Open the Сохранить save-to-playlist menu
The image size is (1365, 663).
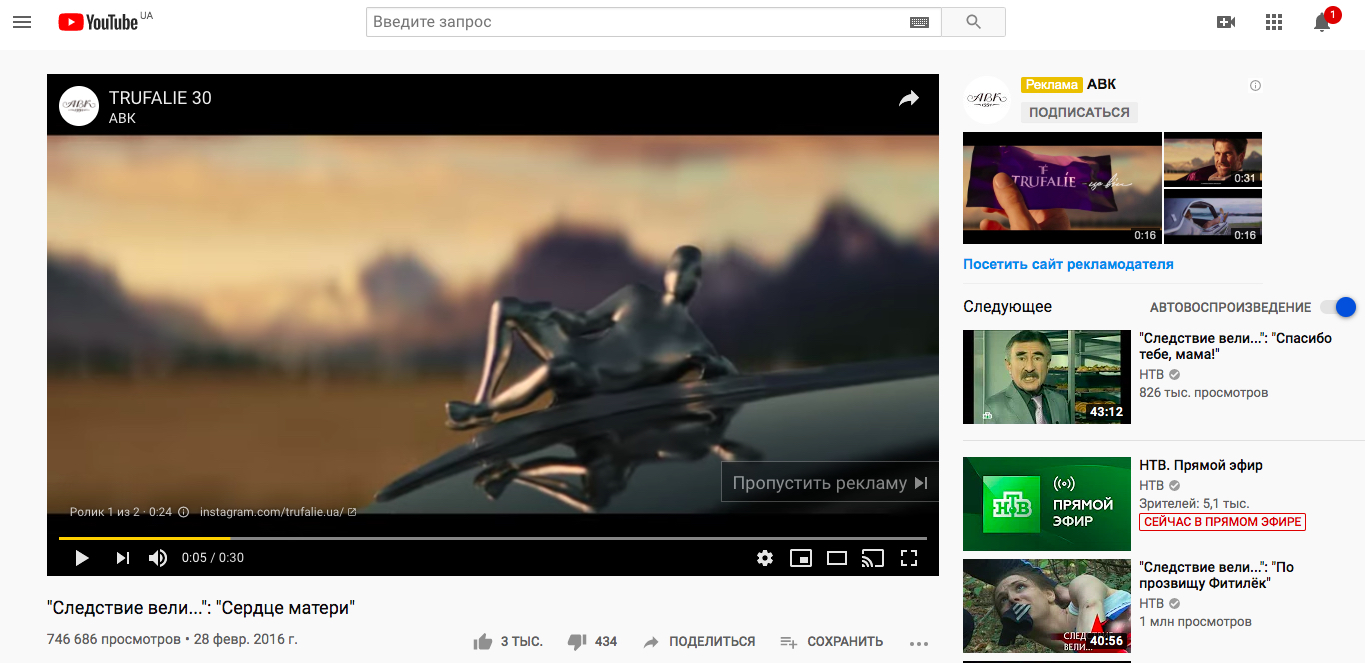tap(832, 641)
